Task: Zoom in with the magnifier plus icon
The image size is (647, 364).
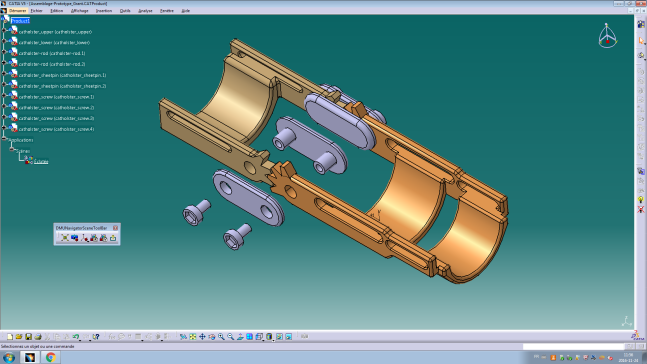Action: click(221, 337)
